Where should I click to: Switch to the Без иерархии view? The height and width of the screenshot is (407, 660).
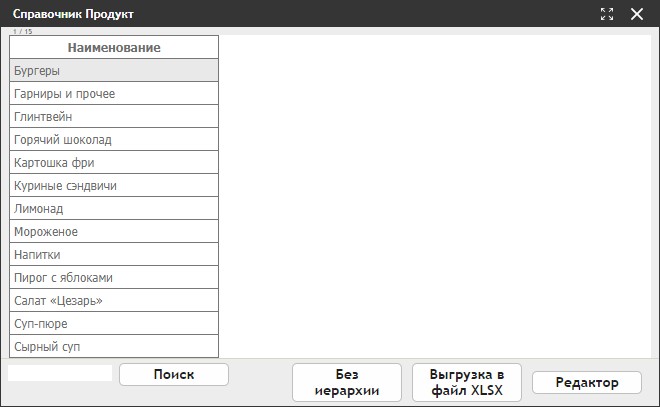[x=347, y=382]
